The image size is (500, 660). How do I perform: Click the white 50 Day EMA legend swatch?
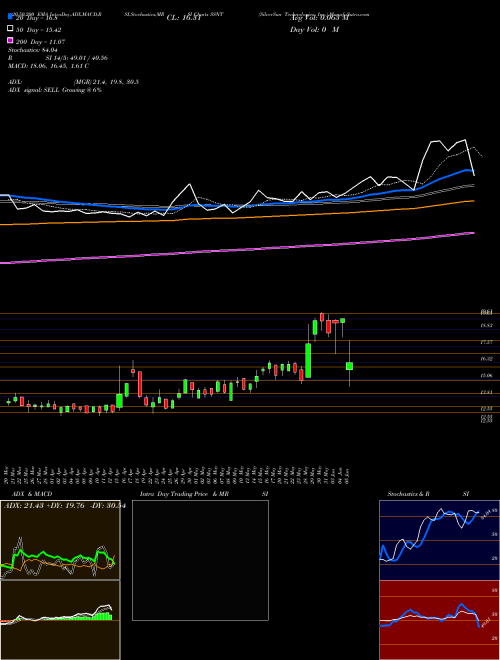tap(10, 28)
